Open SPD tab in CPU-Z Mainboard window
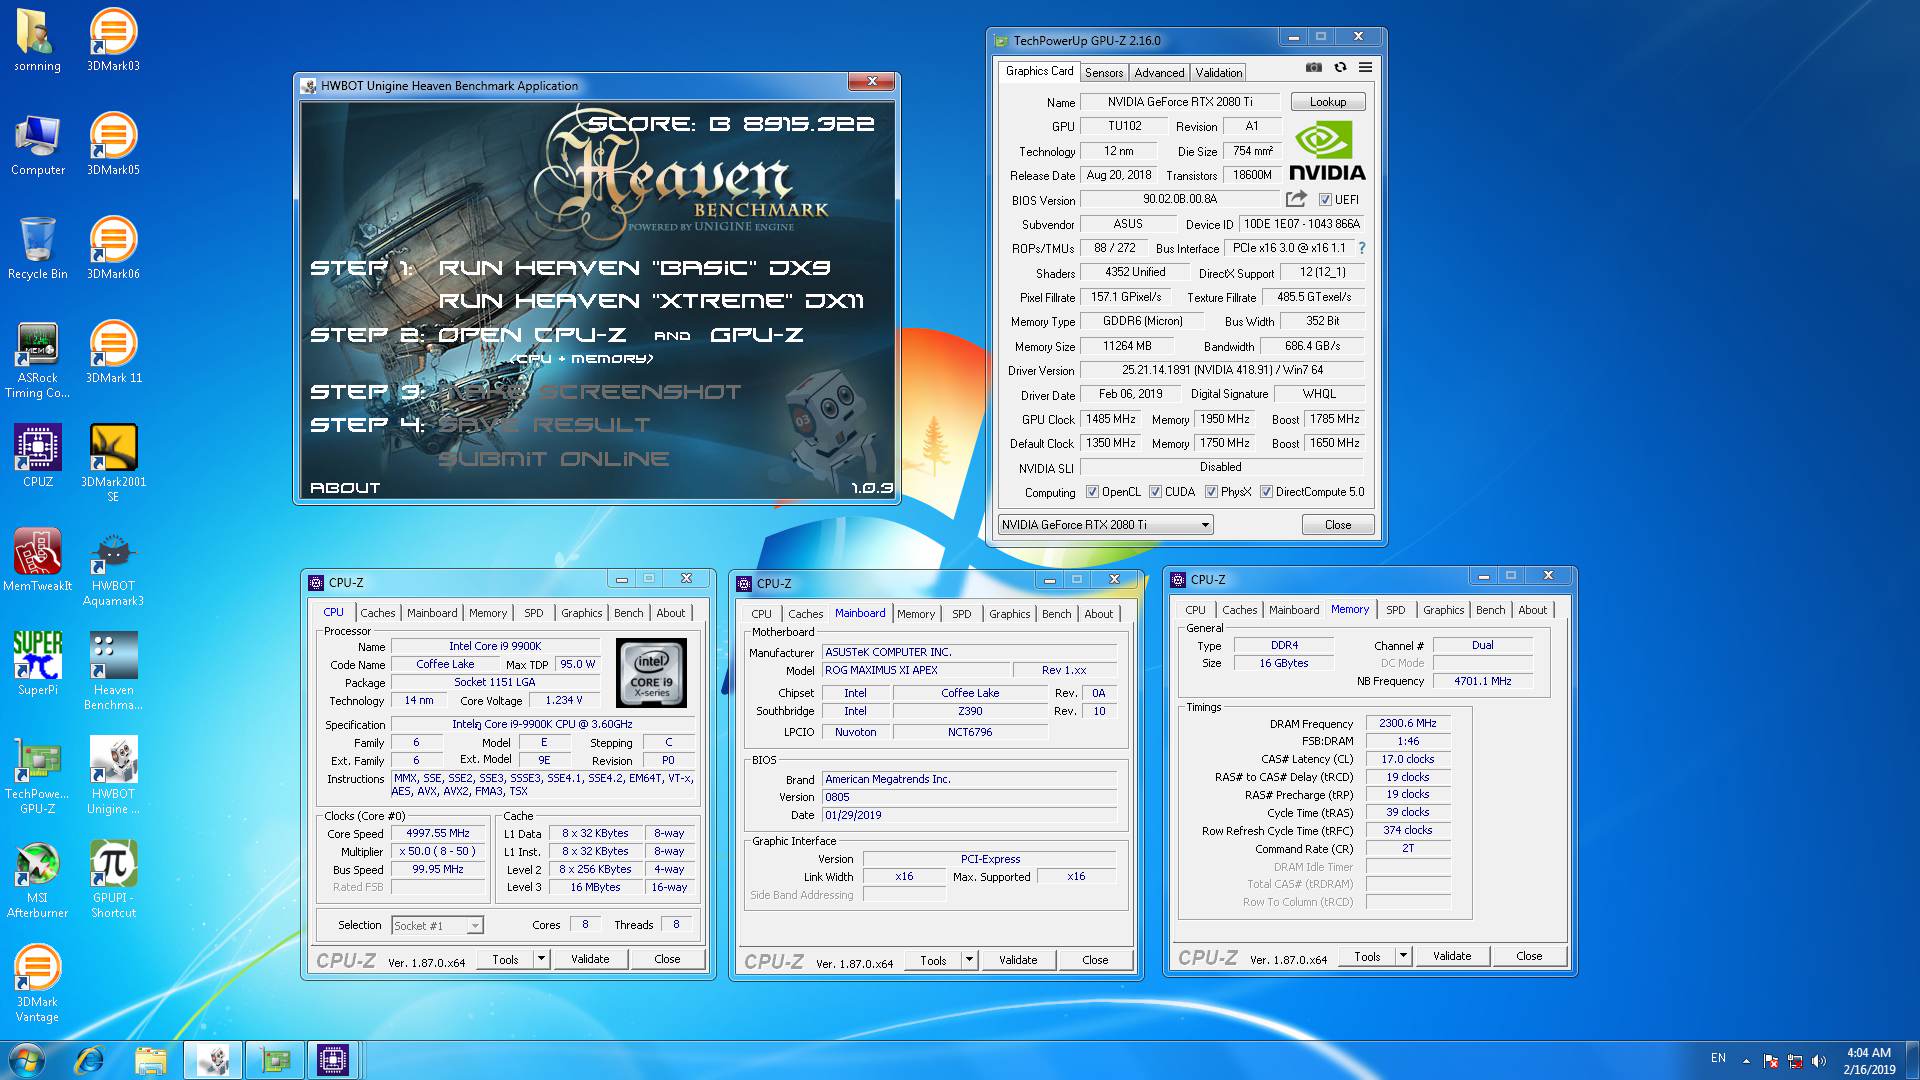Viewport: 1920px width, 1080px height. point(962,614)
